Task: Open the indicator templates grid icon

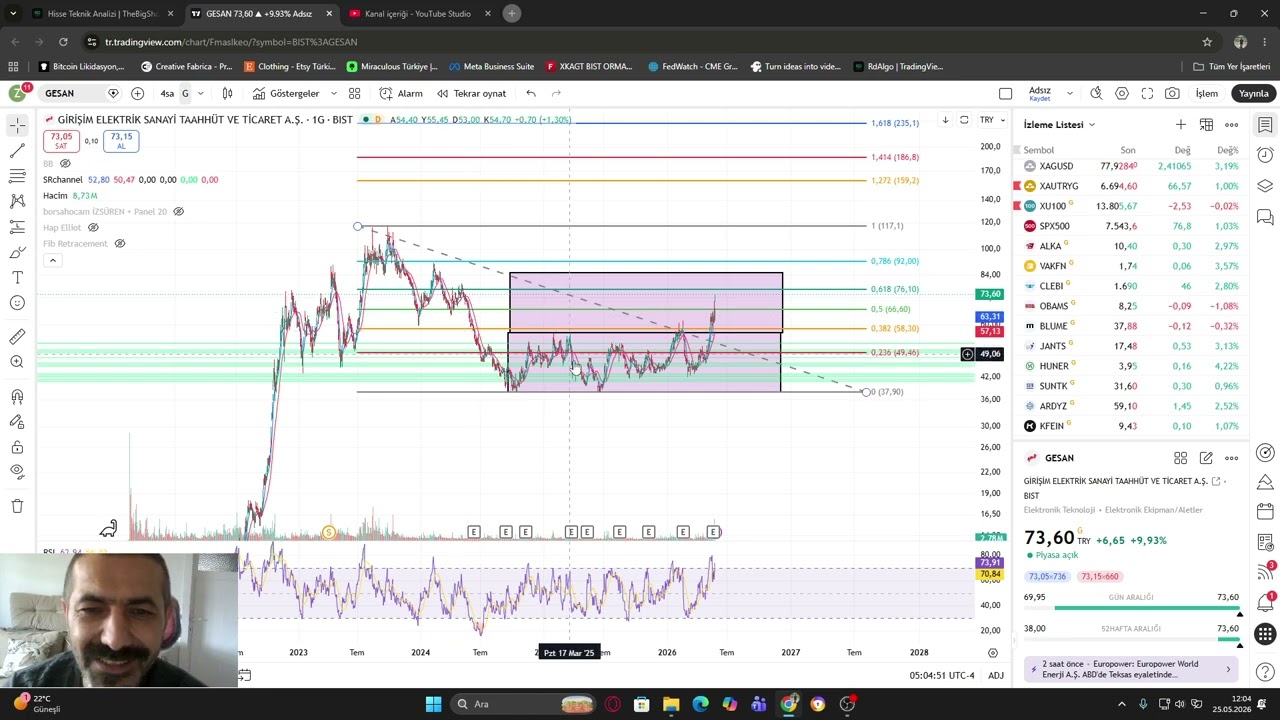Action: [354, 93]
